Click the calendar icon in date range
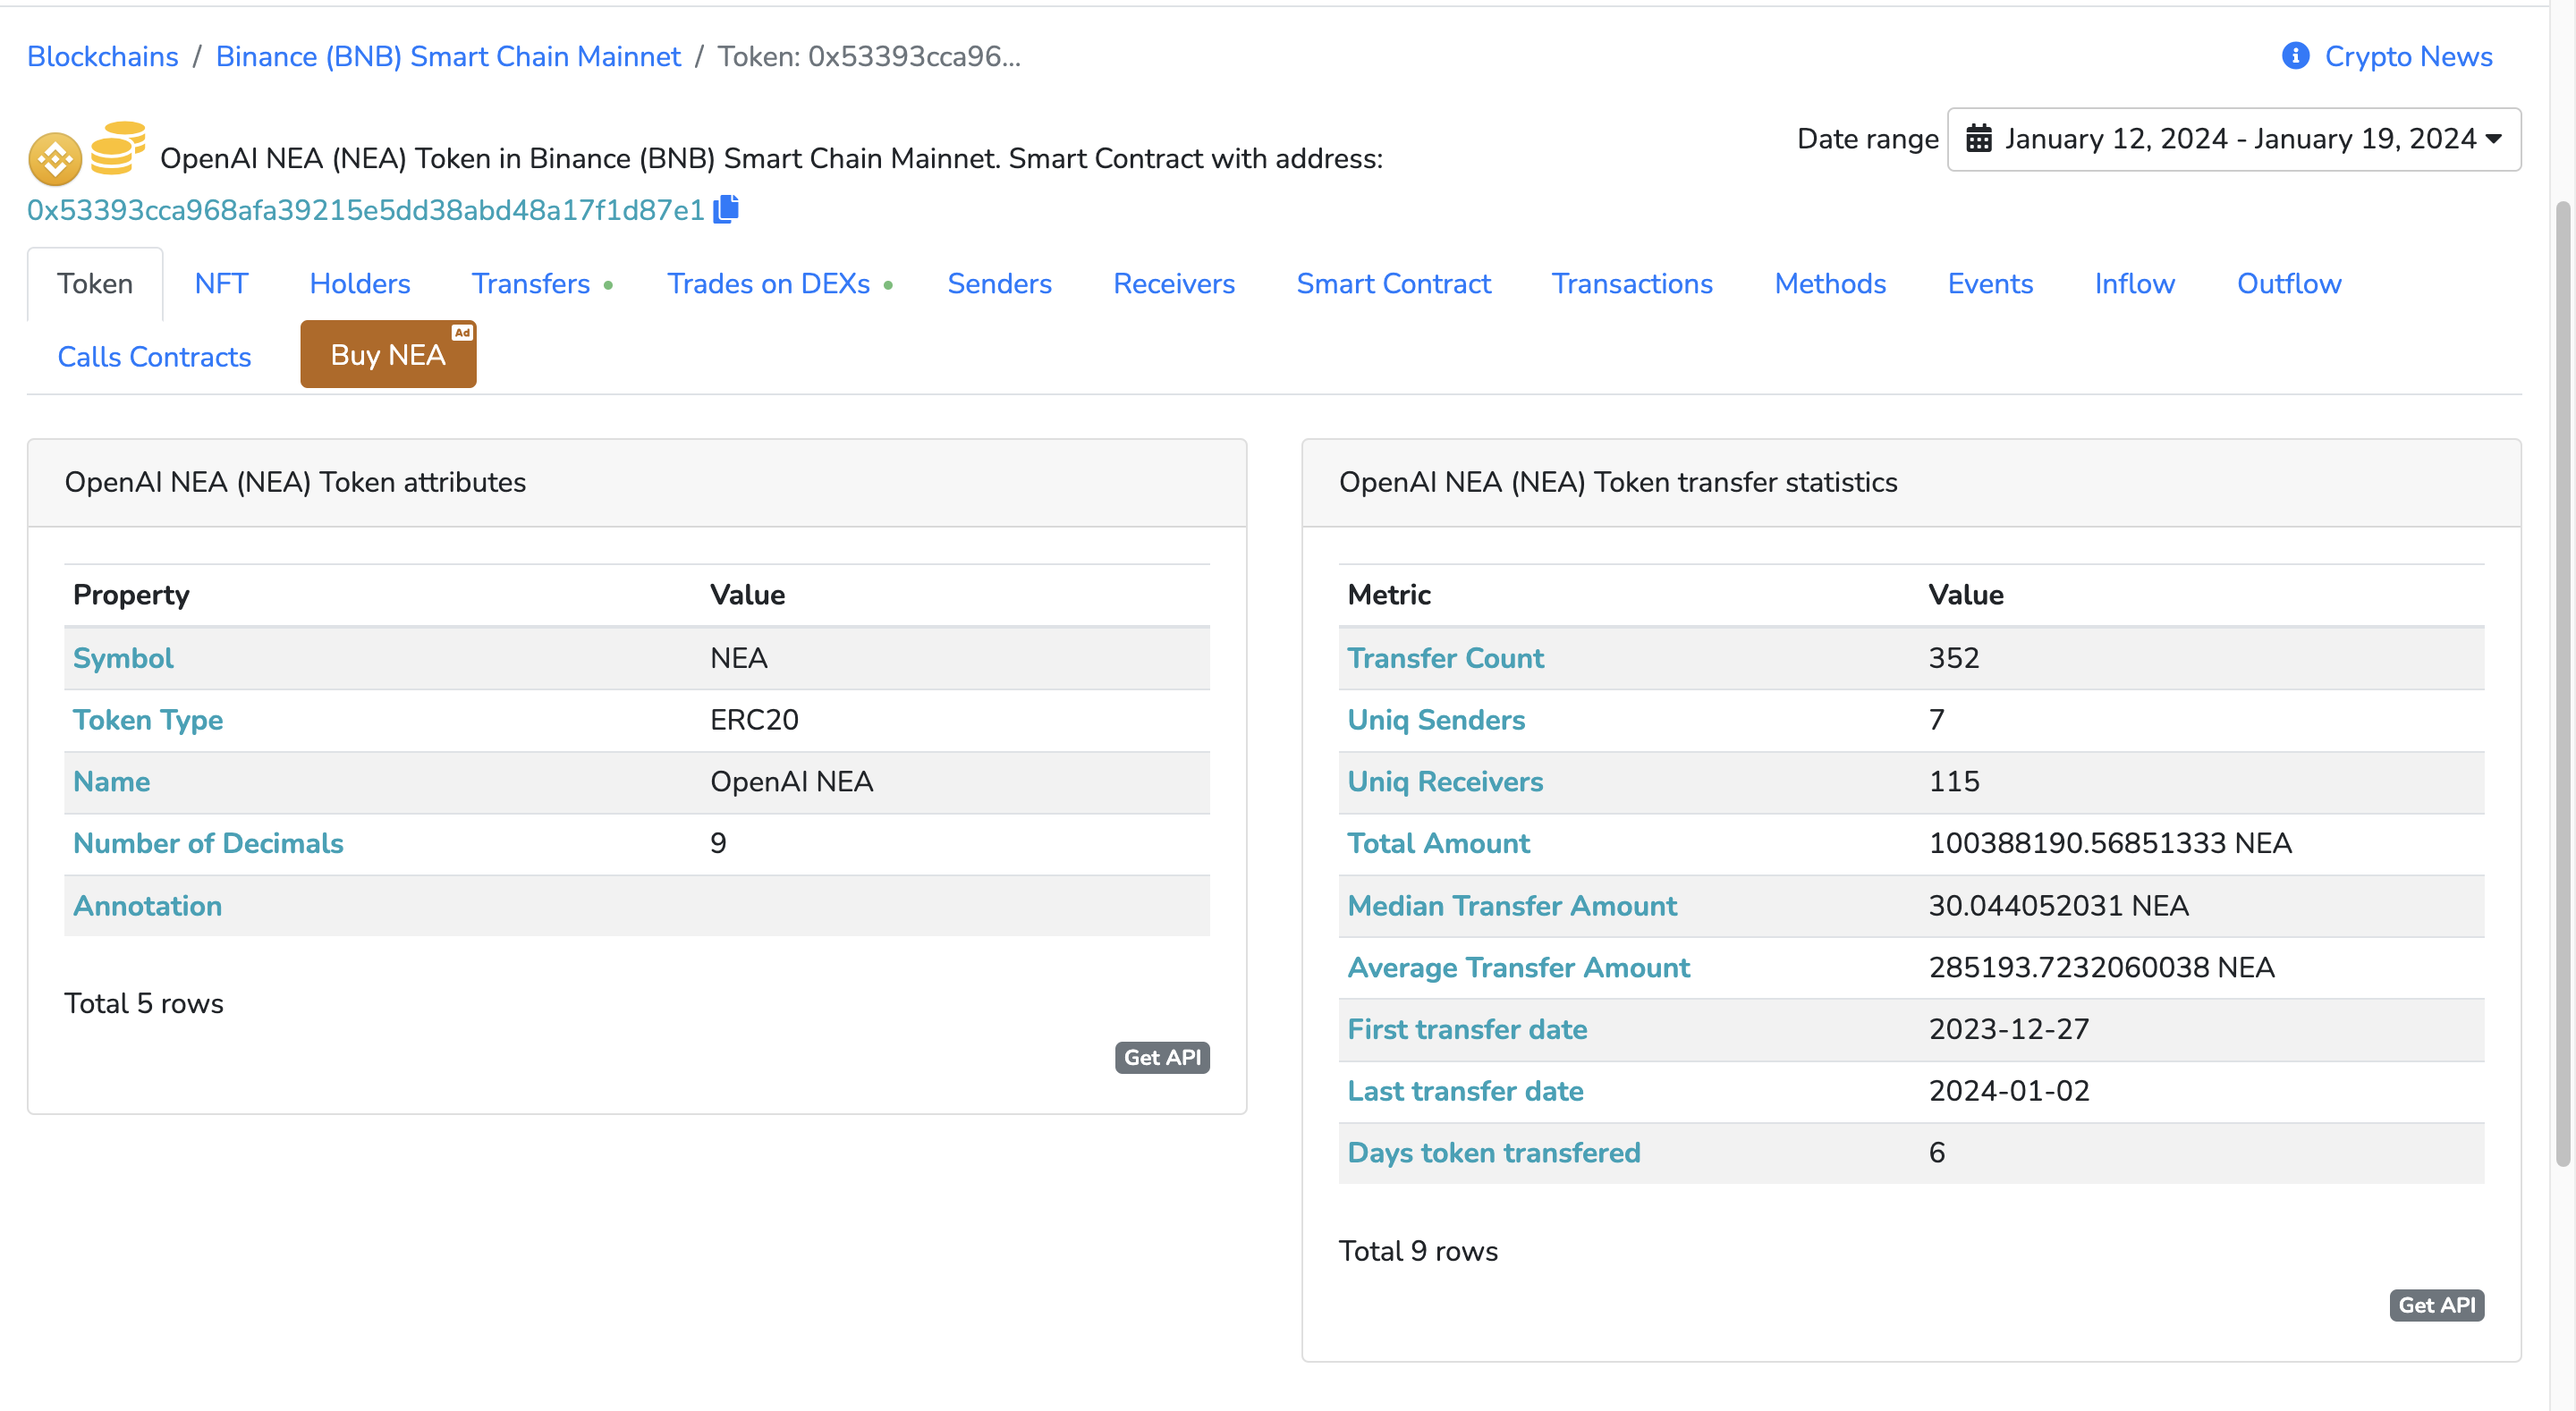The width and height of the screenshot is (2576, 1411). click(1978, 138)
